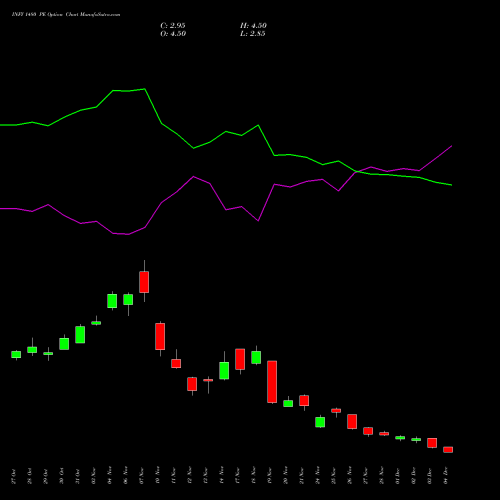Image resolution: width=500 pixels, height=500 pixels.
Task: Click the red candle at the 07 Nov peak
Action: pyautogui.click(x=144, y=282)
